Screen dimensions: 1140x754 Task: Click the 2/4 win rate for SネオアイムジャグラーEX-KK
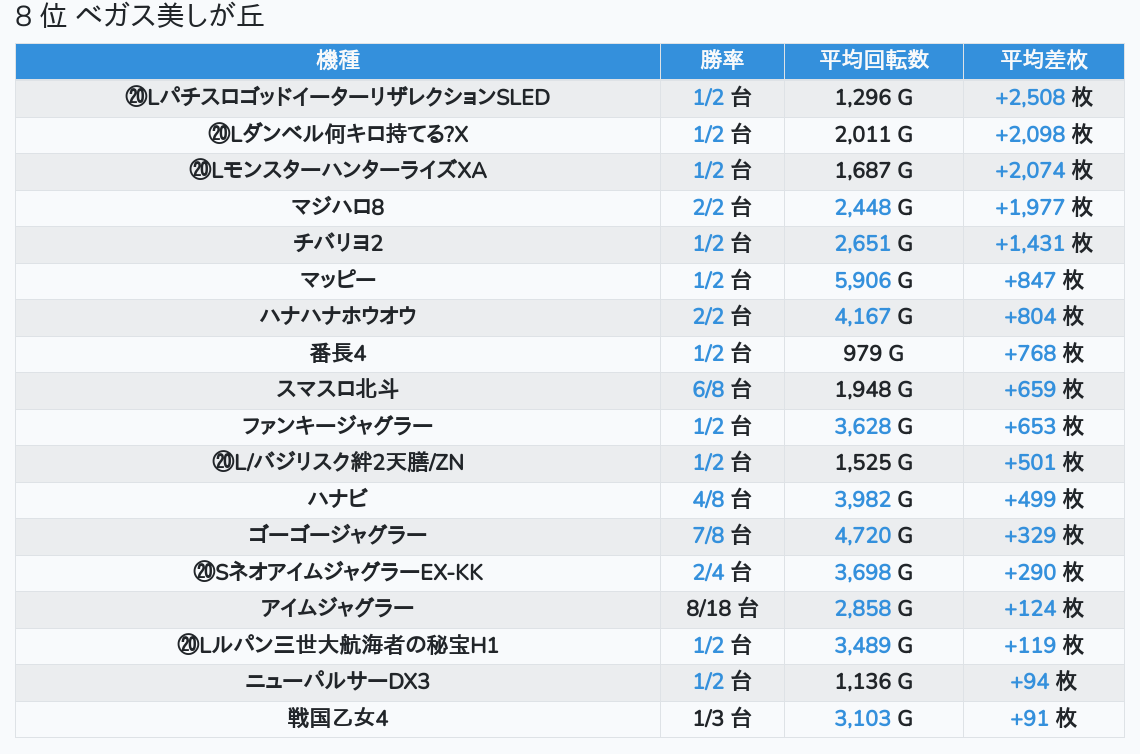click(708, 572)
